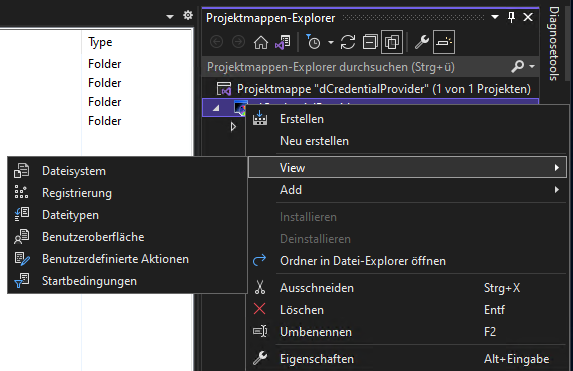Collapse all items with the collapse icon
Viewport: 573px width, 371px height.
tap(370, 42)
